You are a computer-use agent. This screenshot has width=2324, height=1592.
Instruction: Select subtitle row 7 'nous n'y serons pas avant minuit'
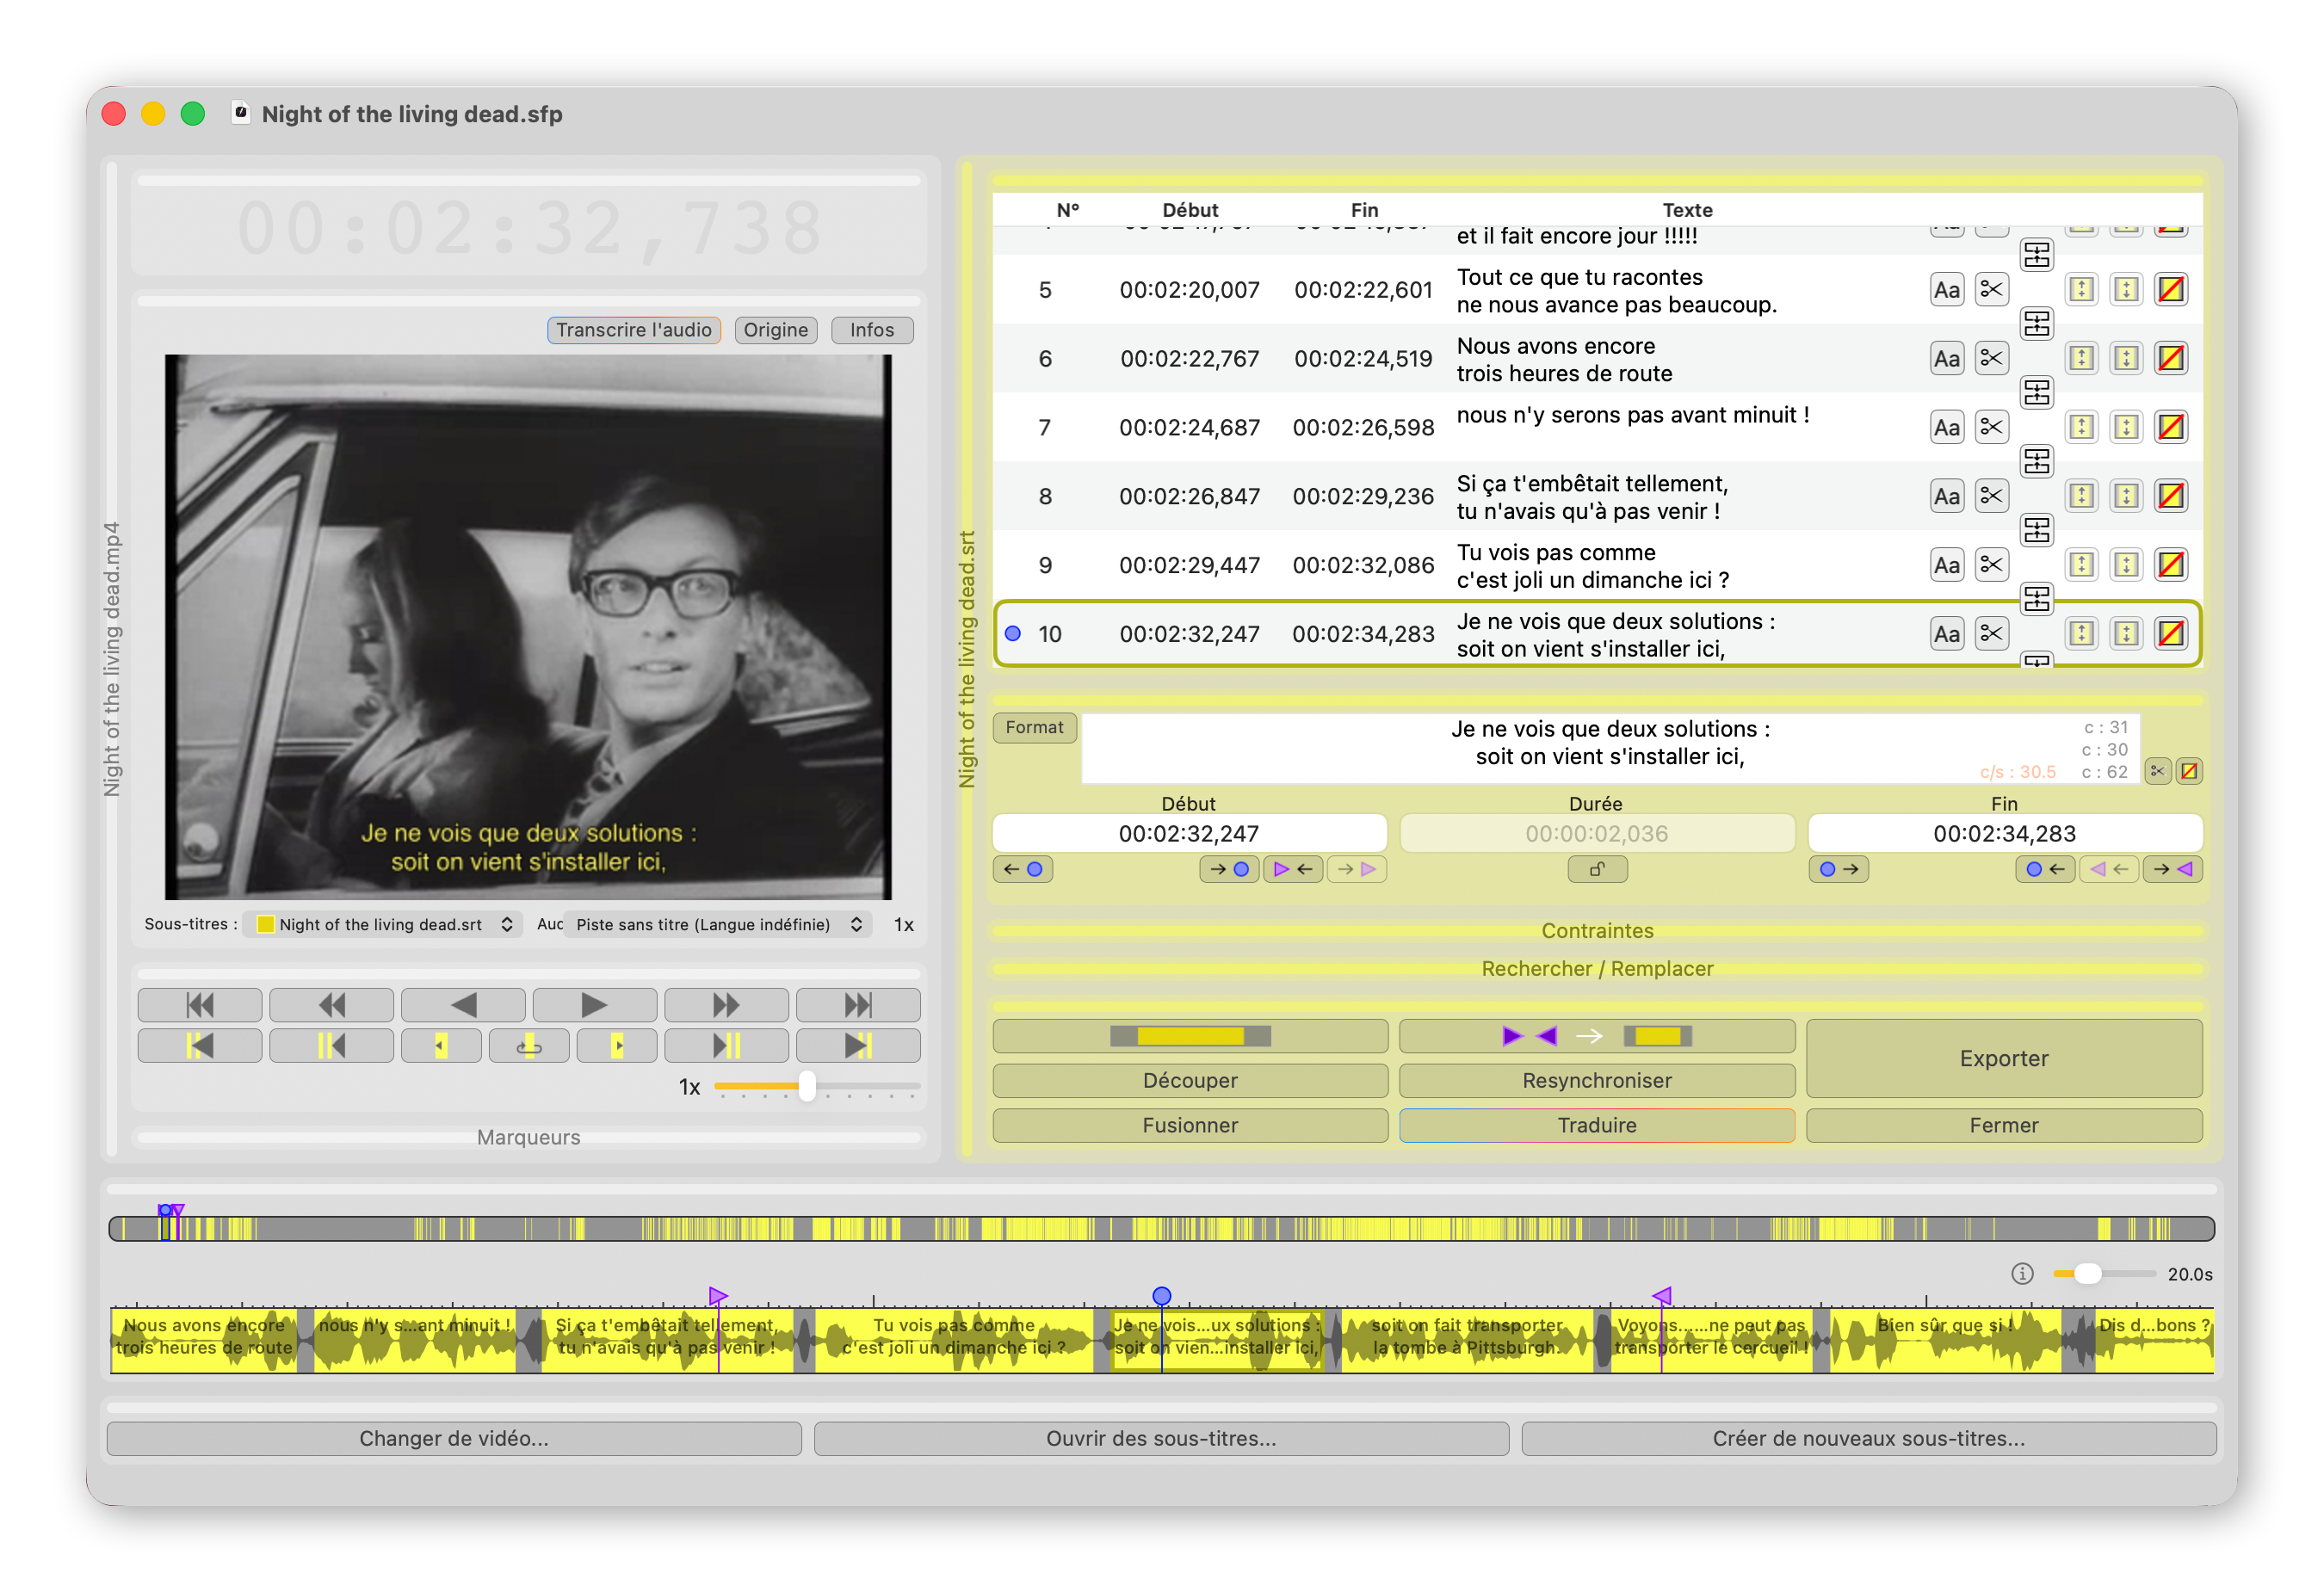coord(1597,427)
